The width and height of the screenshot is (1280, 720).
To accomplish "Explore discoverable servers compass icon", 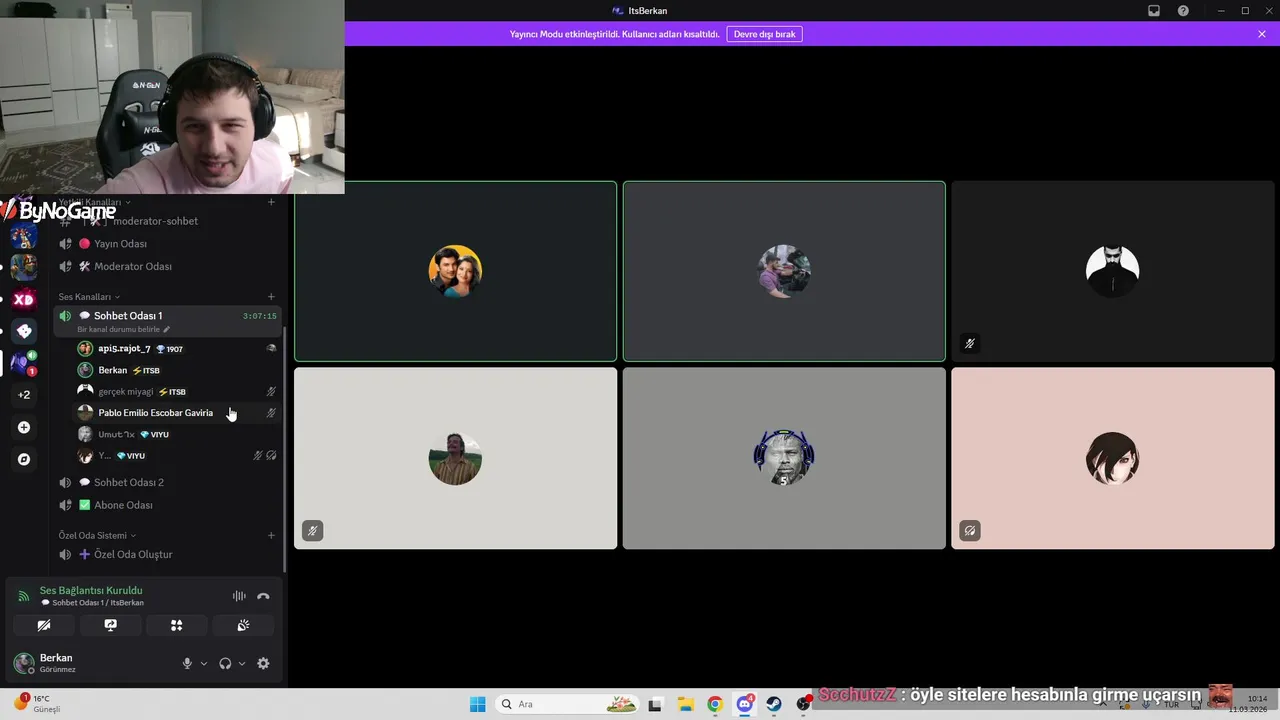I will coord(24,459).
